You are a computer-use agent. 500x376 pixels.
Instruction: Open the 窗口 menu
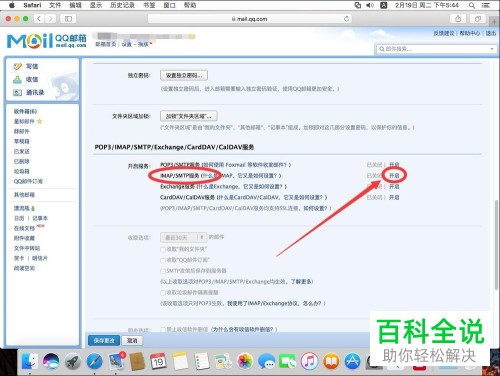click(x=169, y=5)
